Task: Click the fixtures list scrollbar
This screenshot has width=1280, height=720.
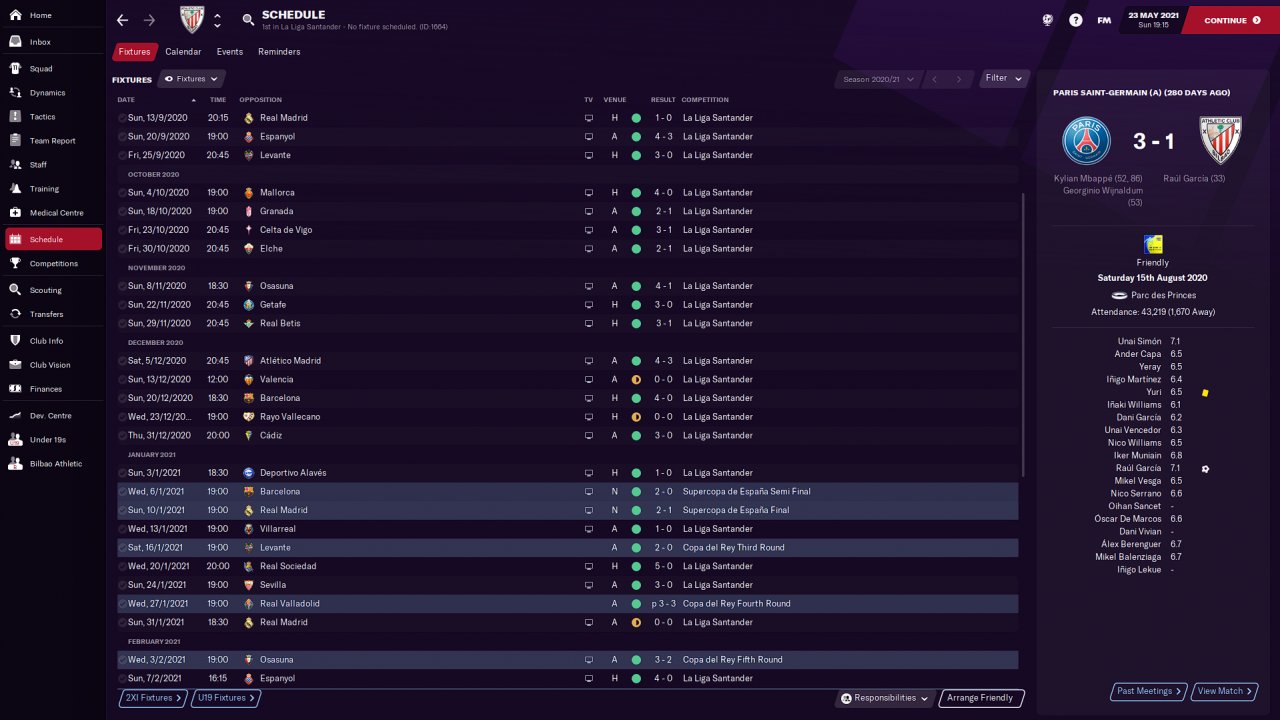Action: pos(1024,335)
